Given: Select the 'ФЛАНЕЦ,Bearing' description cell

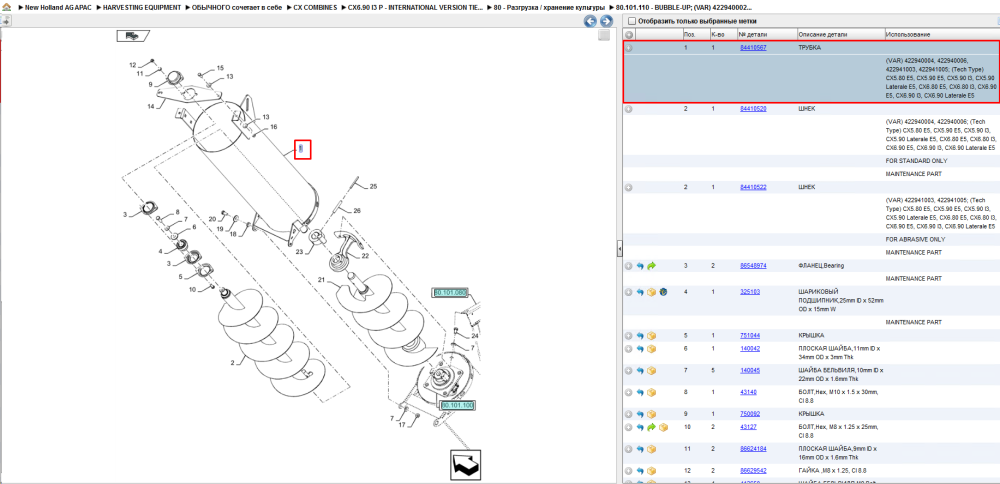Looking at the screenshot, I should tap(823, 265).
